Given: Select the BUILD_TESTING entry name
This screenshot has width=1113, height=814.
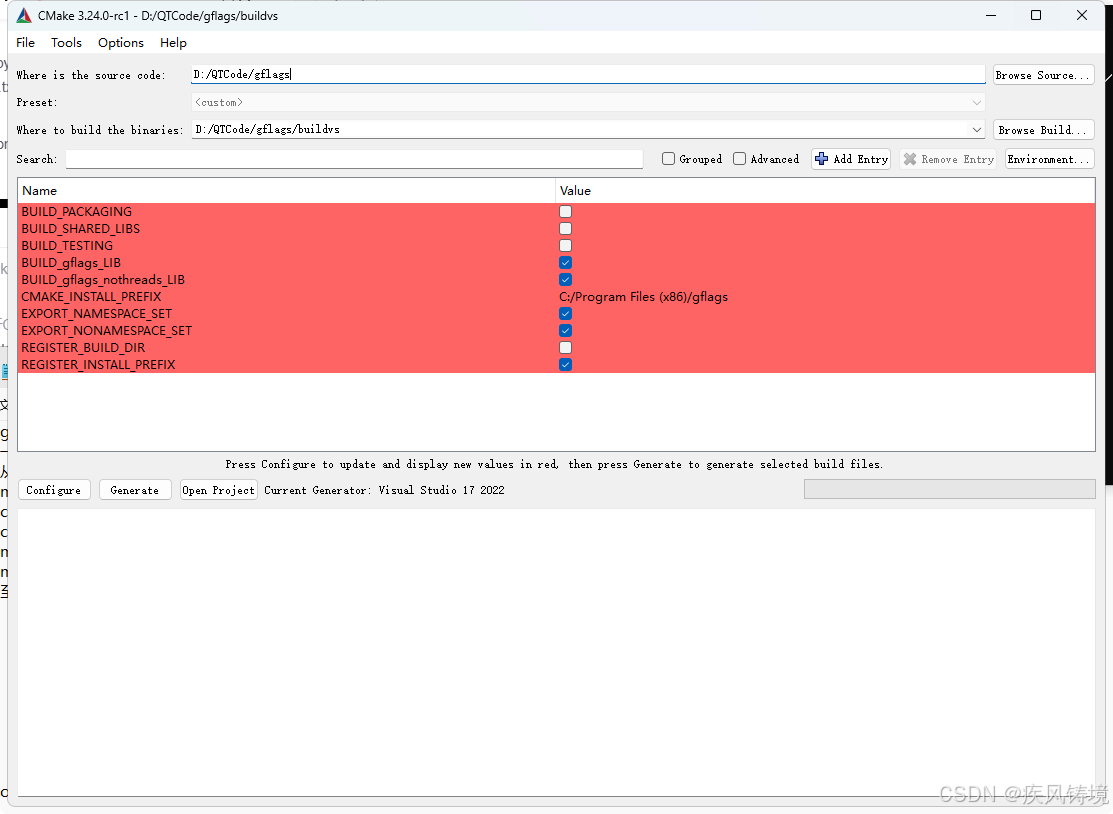Looking at the screenshot, I should (x=67, y=246).
